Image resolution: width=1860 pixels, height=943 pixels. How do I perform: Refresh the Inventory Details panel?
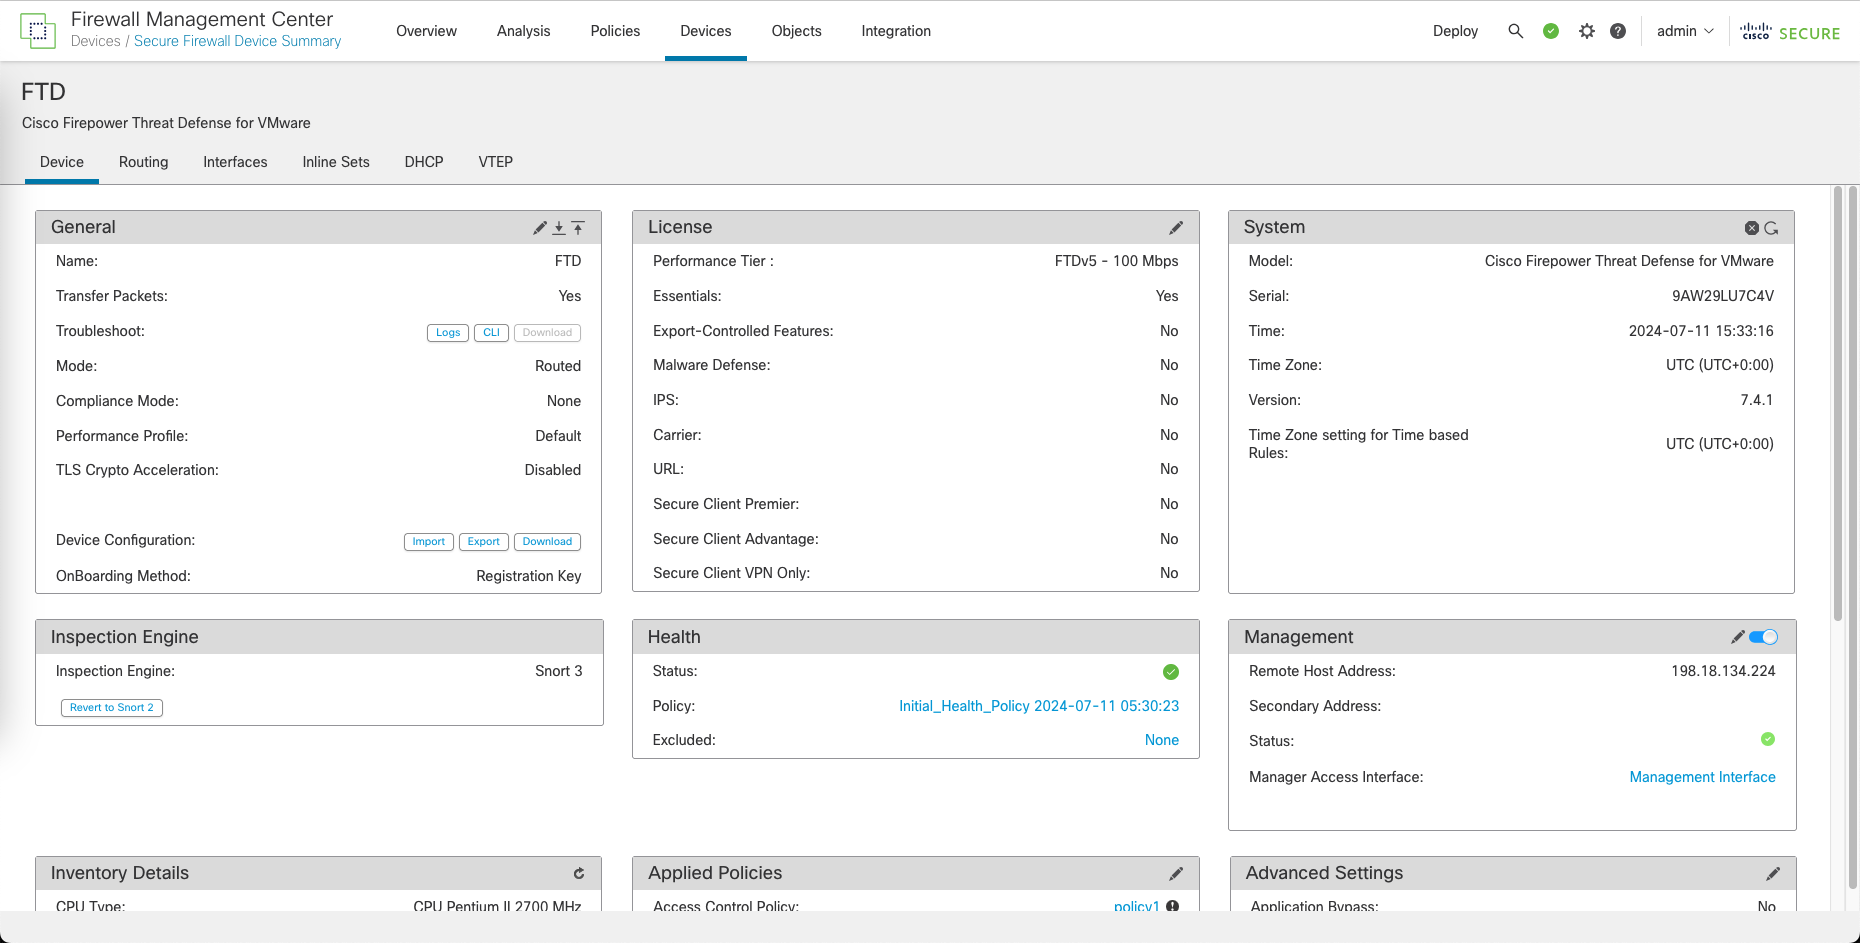click(x=578, y=873)
